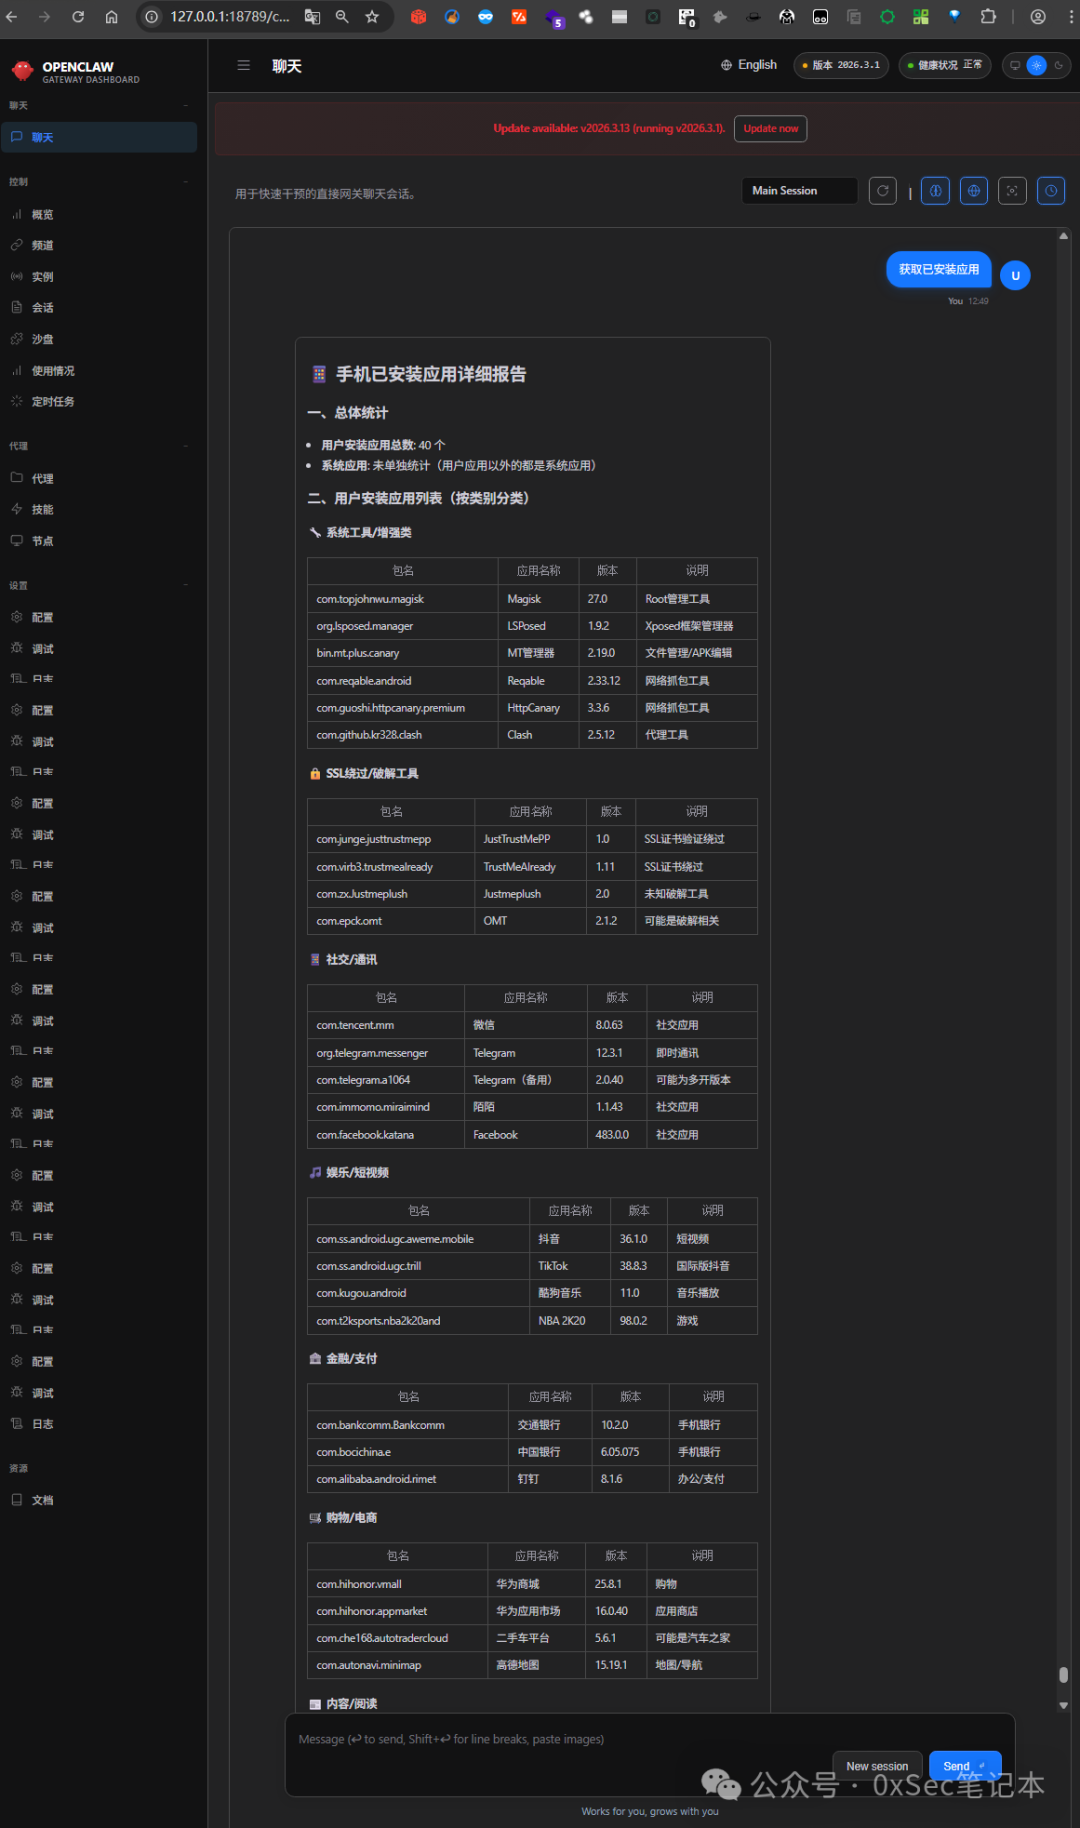Click the browser zoom magnifier icon
Image resolution: width=1080 pixels, height=1828 pixels.
(x=342, y=16)
